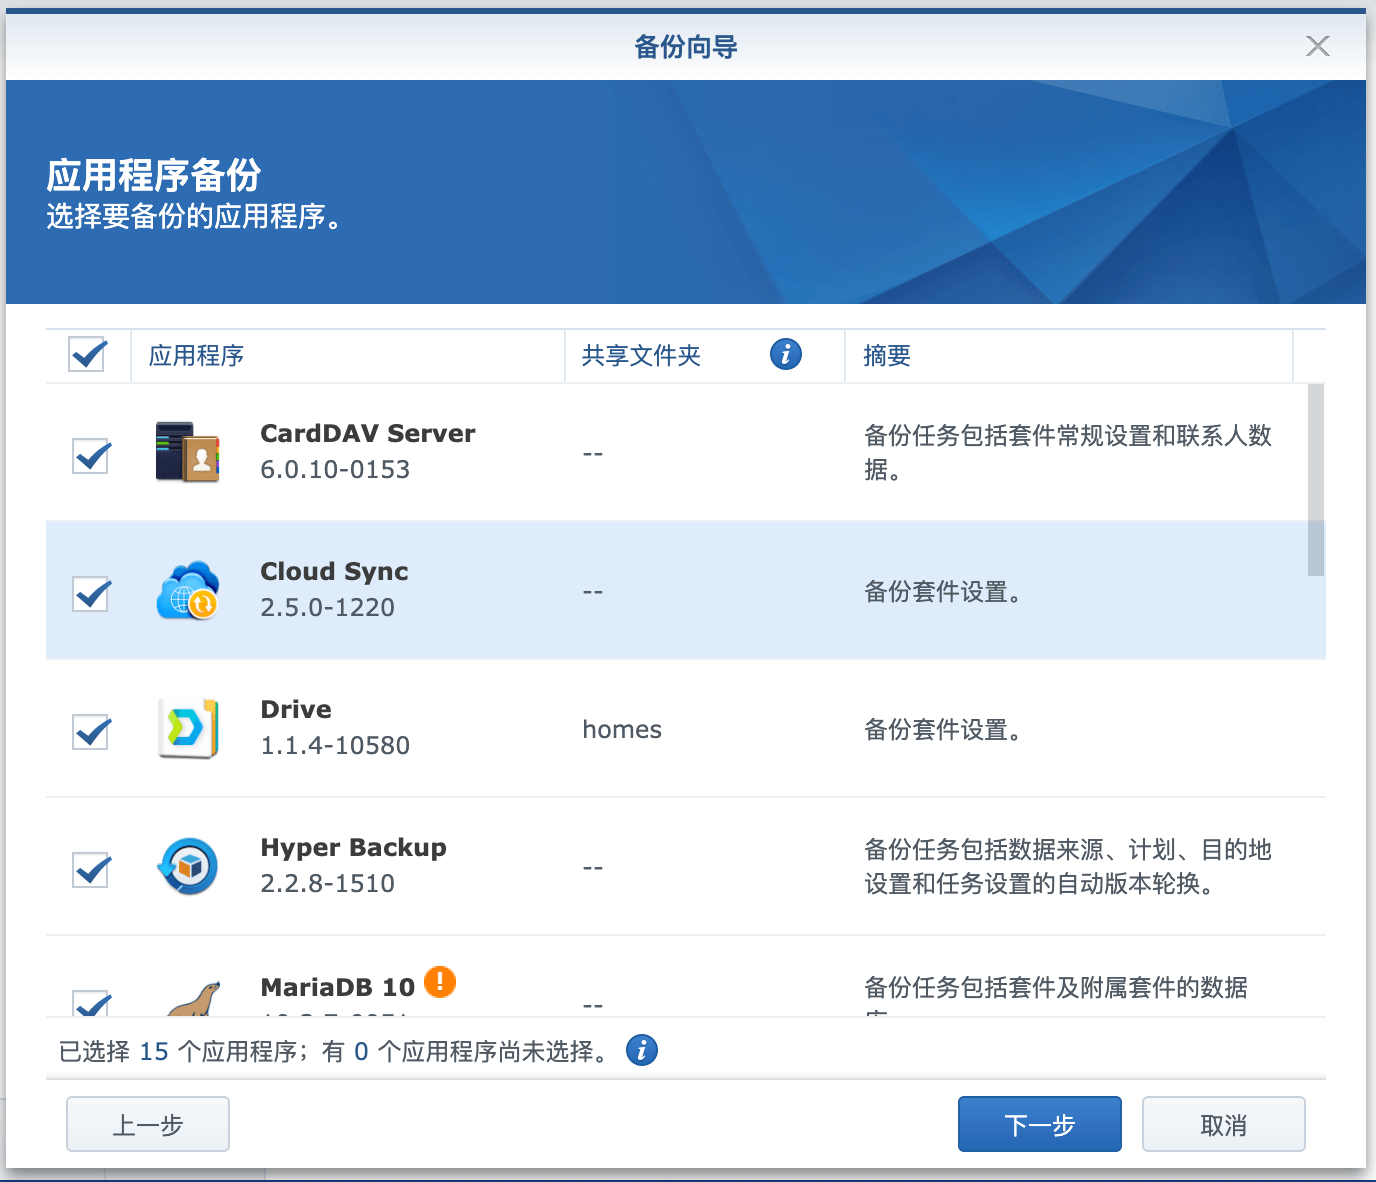
Task: Click the CardDAV Server app icon
Action: (187, 452)
